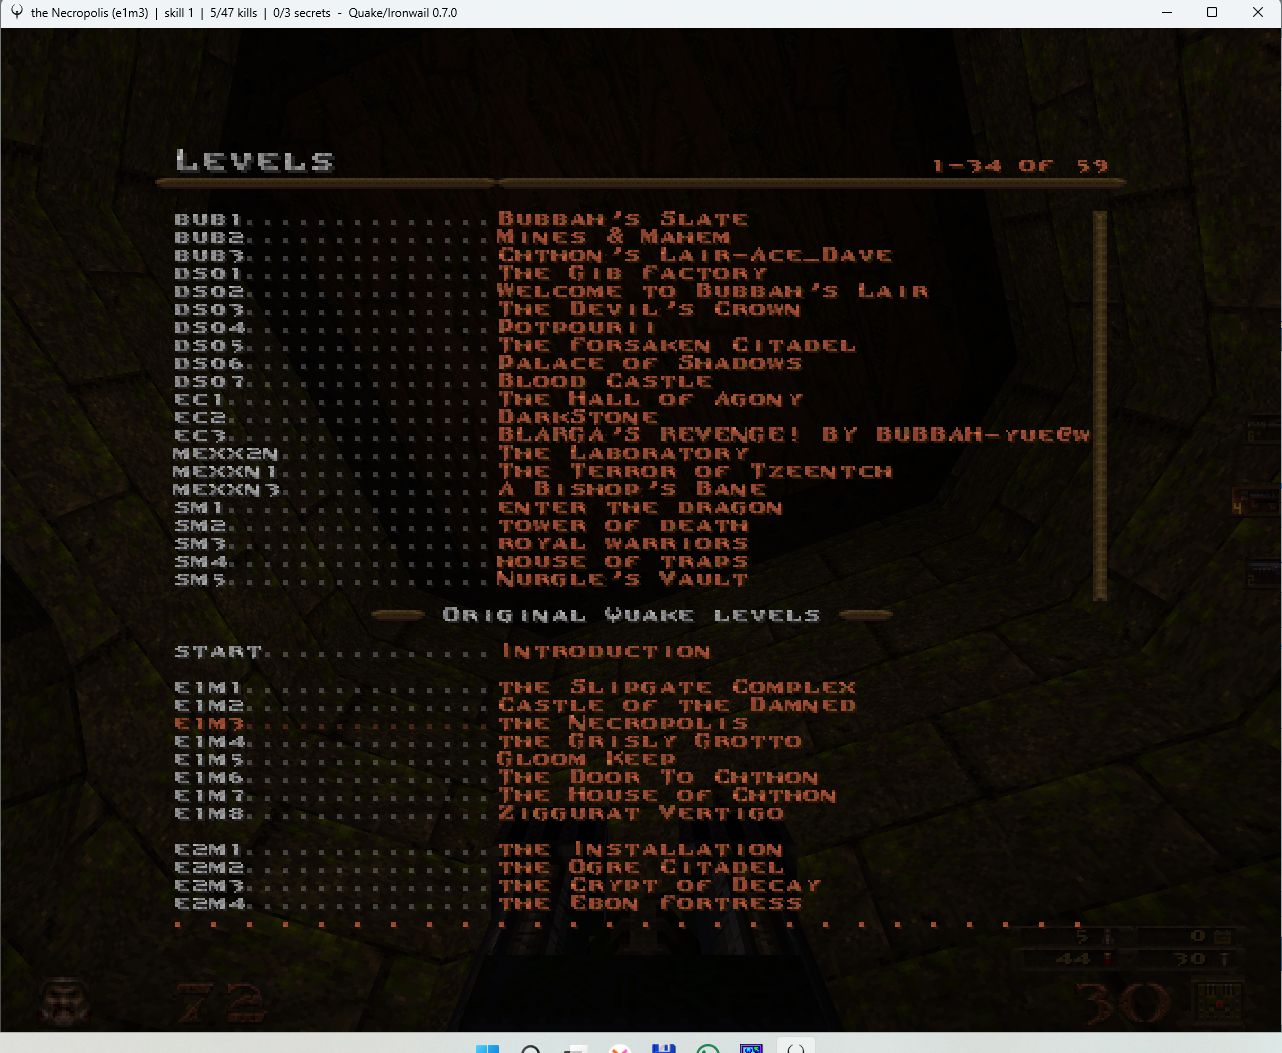Screen dimensions: 1282x1053
Task: Choose EC3 Blarga's Revenge level
Action: pos(632,435)
